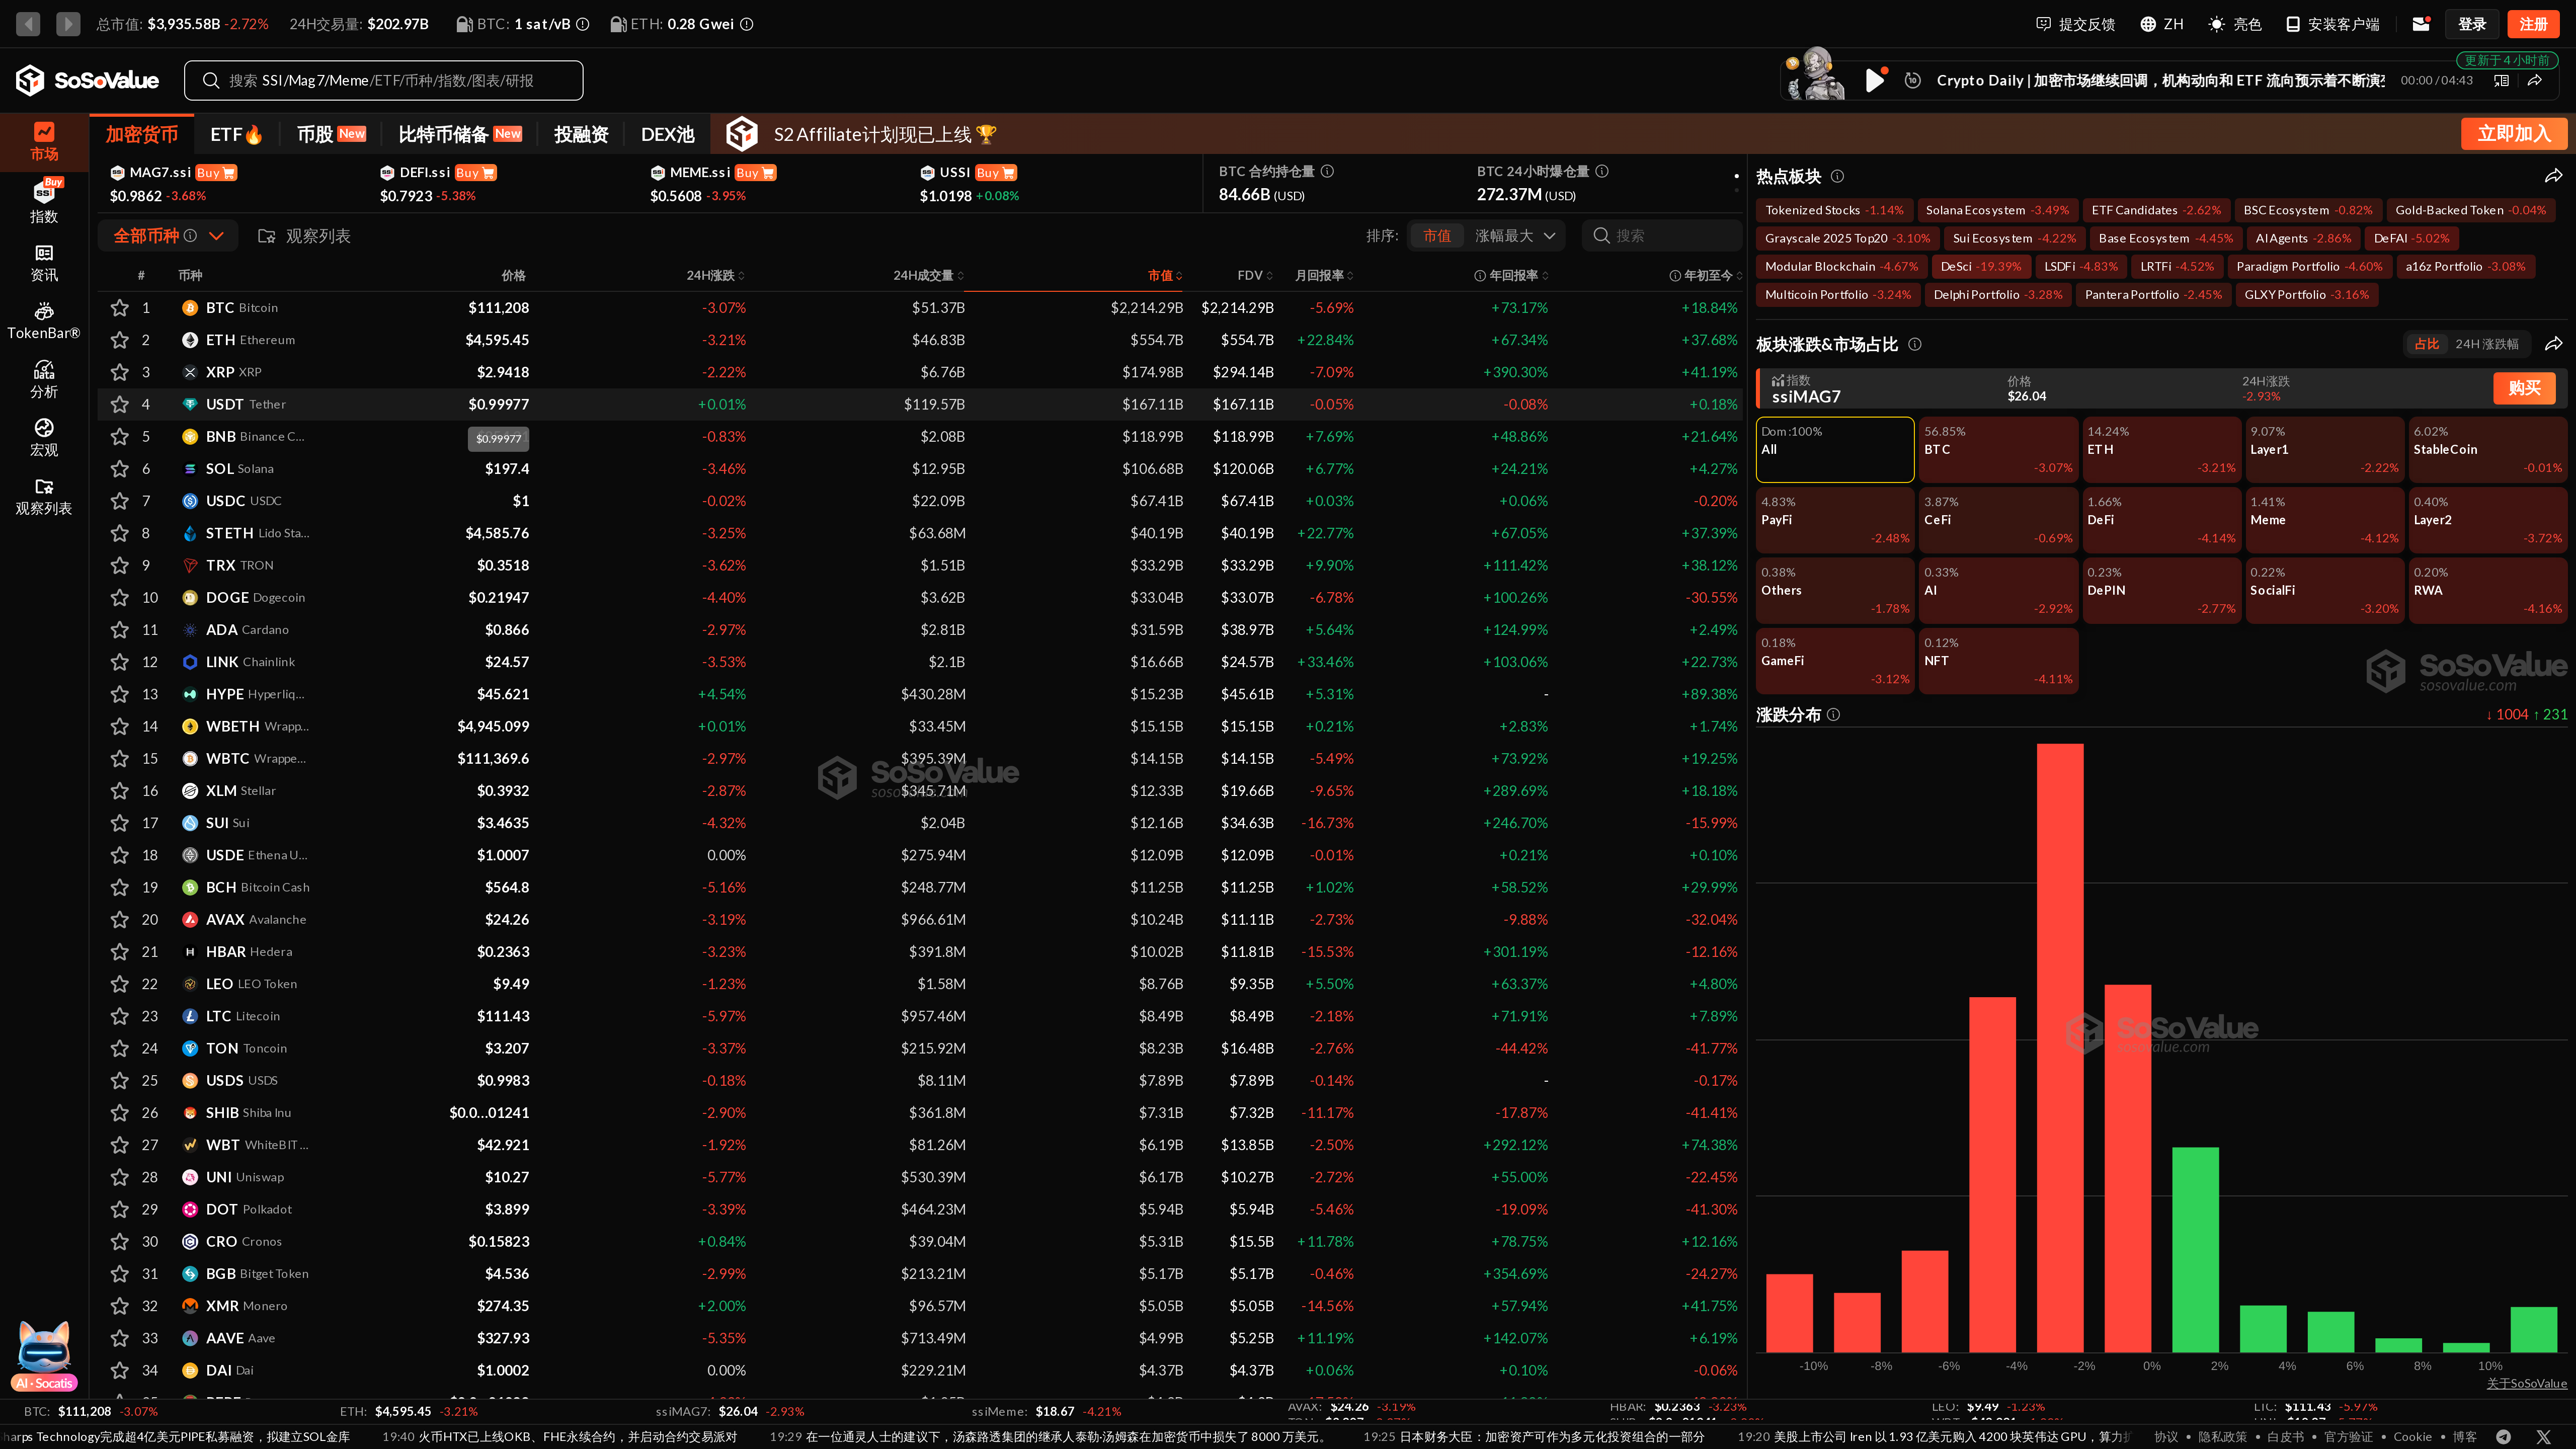Play the Crypto Daily audio

click(1875, 80)
